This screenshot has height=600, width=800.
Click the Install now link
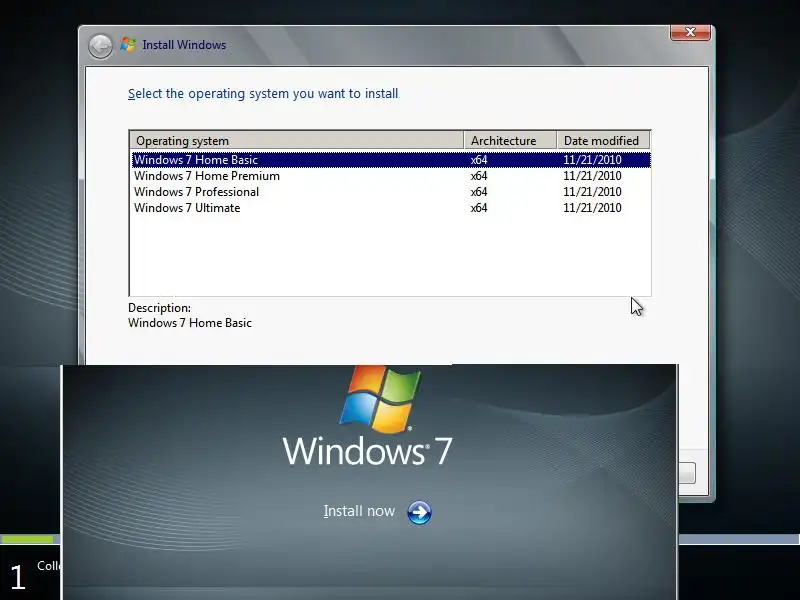359,511
